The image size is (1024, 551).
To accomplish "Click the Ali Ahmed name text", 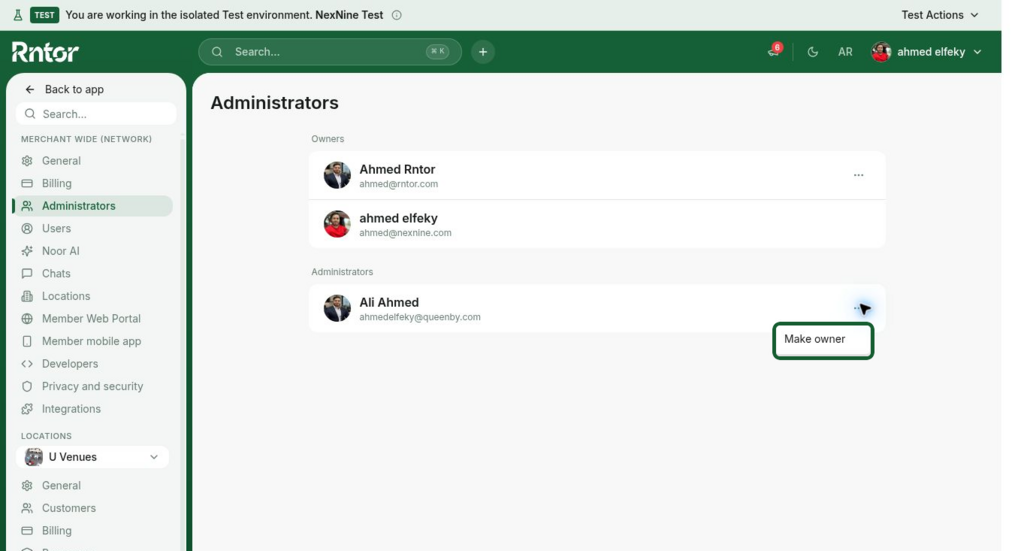I will pos(389,302).
